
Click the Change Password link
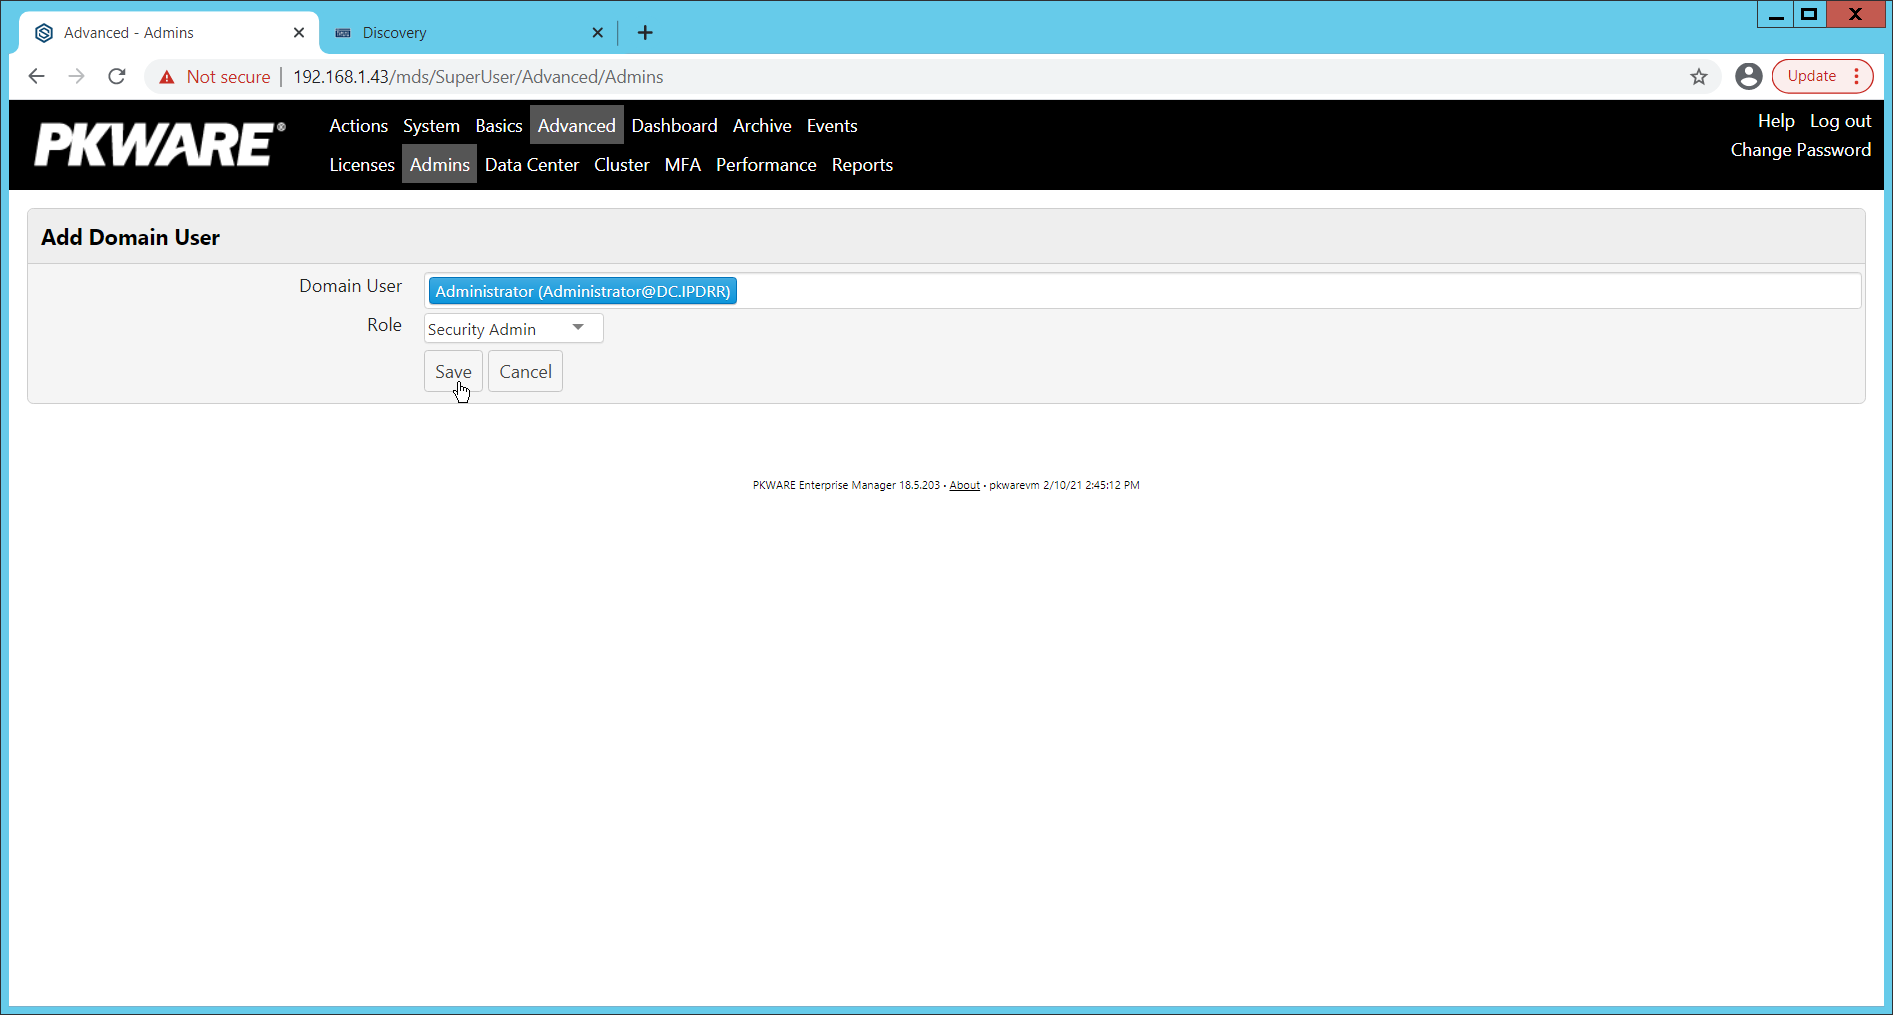1800,149
